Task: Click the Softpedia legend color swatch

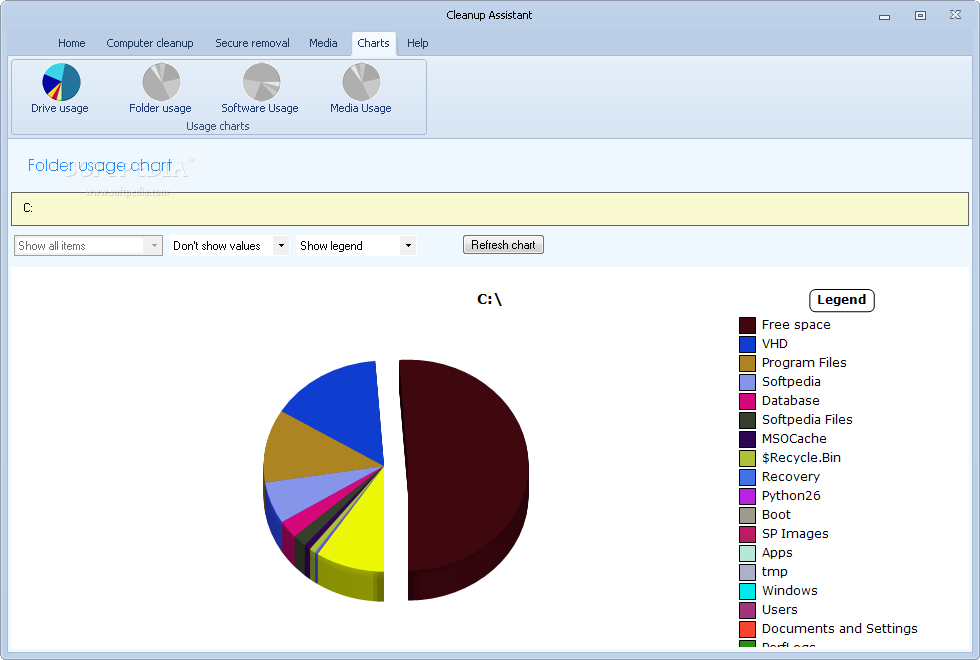Action: pyautogui.click(x=748, y=382)
